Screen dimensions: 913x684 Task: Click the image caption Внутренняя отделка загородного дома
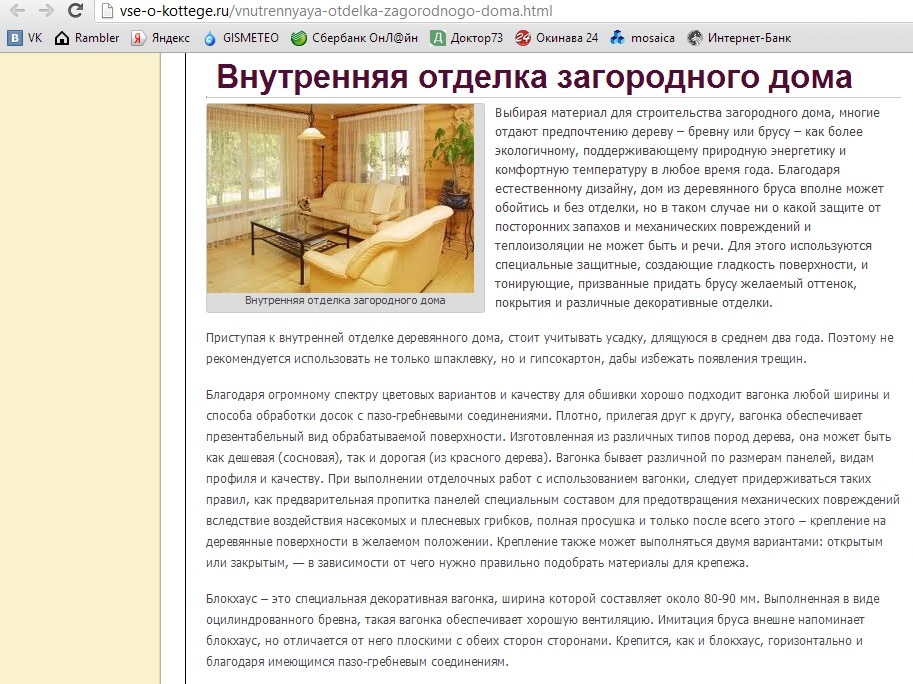pyautogui.click(x=345, y=300)
